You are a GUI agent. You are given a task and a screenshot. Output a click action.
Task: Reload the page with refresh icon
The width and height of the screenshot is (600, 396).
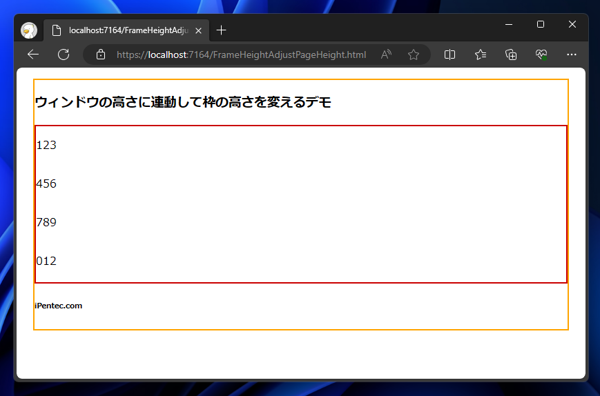64,55
